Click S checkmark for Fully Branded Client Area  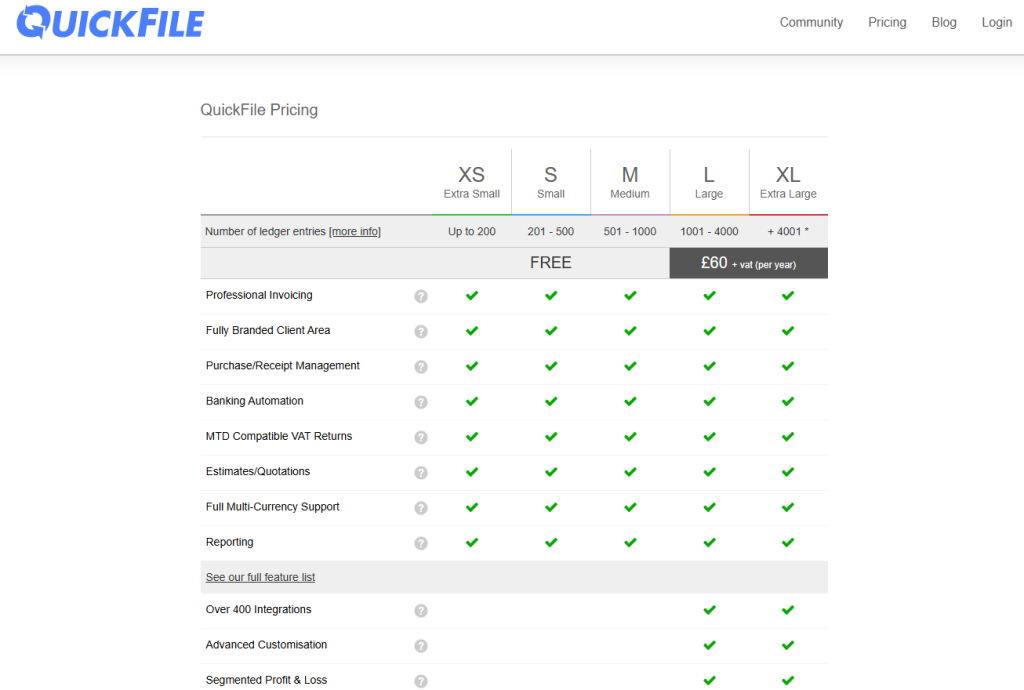(x=551, y=331)
